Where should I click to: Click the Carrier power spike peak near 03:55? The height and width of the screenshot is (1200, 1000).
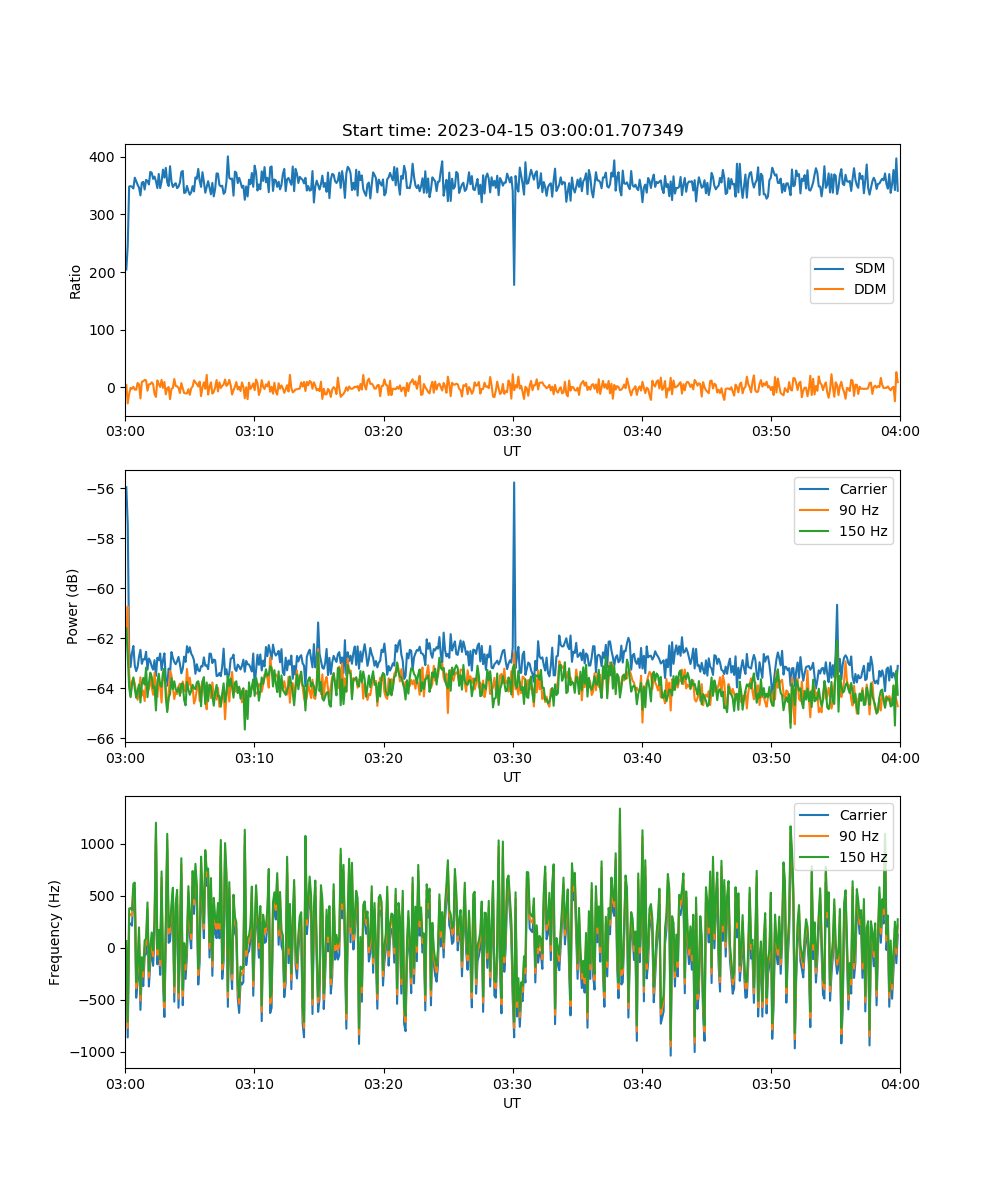pos(837,605)
